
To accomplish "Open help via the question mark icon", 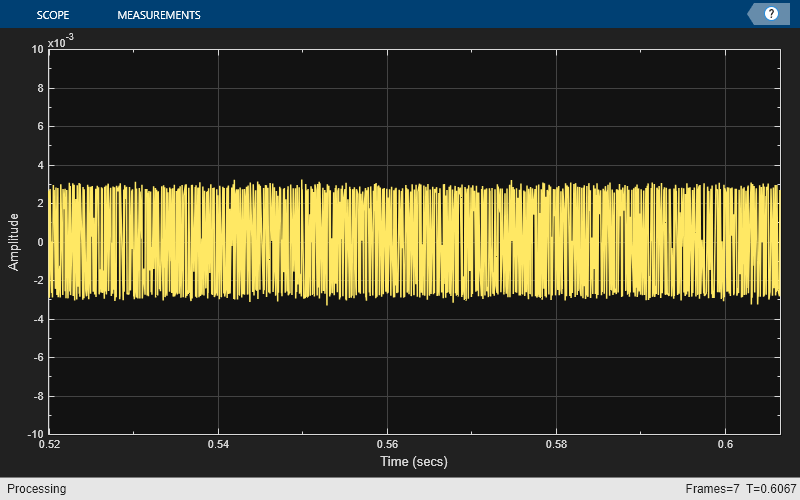I will point(771,14).
